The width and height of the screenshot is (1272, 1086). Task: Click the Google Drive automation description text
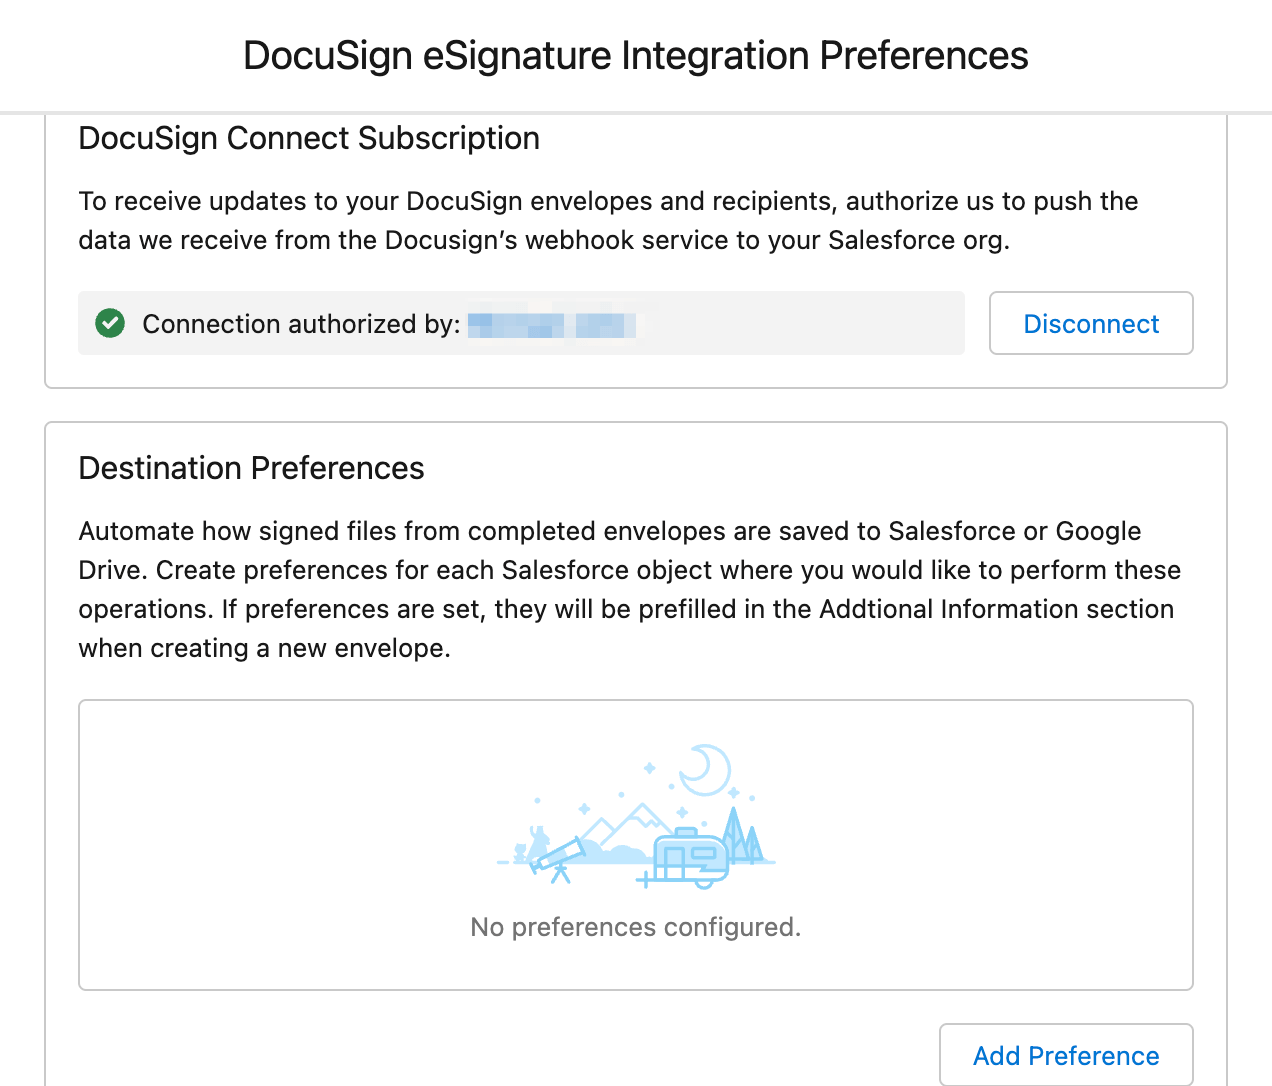tap(630, 589)
